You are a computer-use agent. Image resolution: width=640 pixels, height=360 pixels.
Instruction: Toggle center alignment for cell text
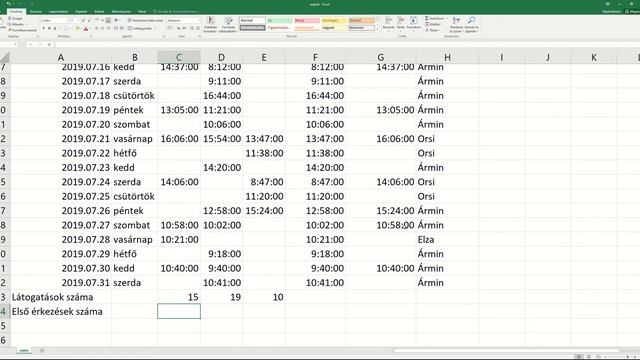tap(102, 29)
